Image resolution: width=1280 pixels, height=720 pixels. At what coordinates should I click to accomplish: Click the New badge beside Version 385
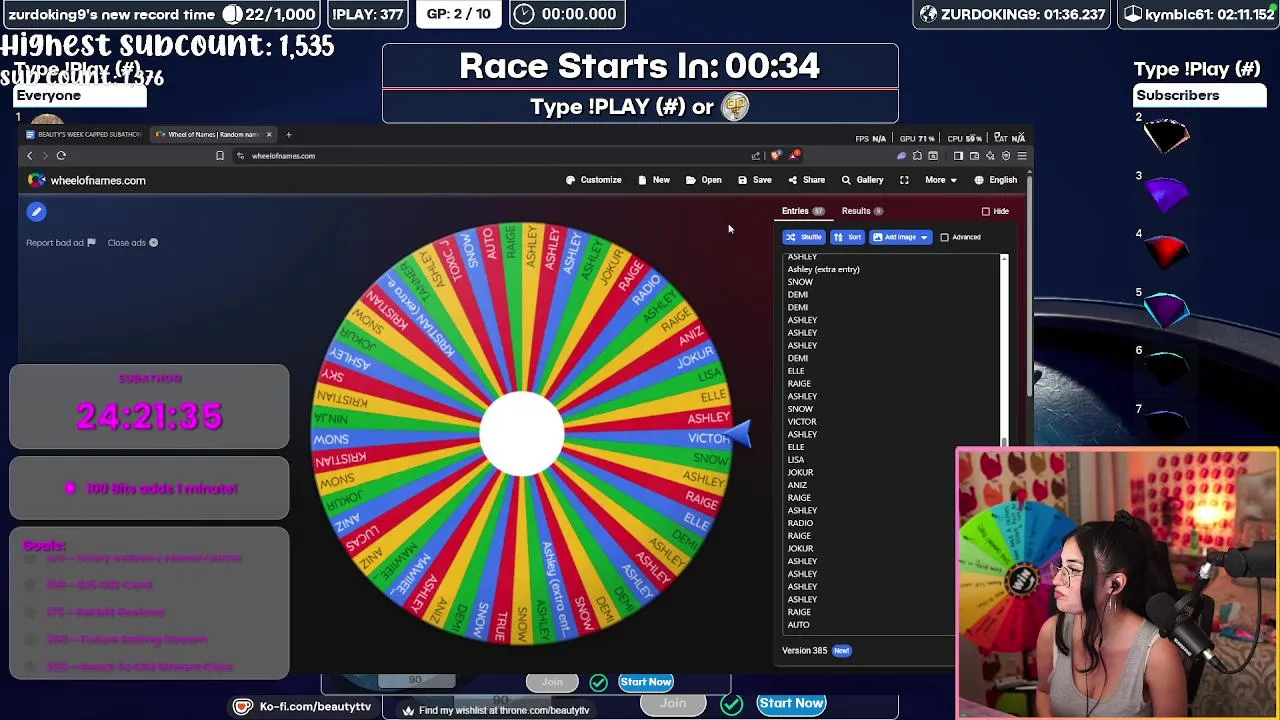841,651
